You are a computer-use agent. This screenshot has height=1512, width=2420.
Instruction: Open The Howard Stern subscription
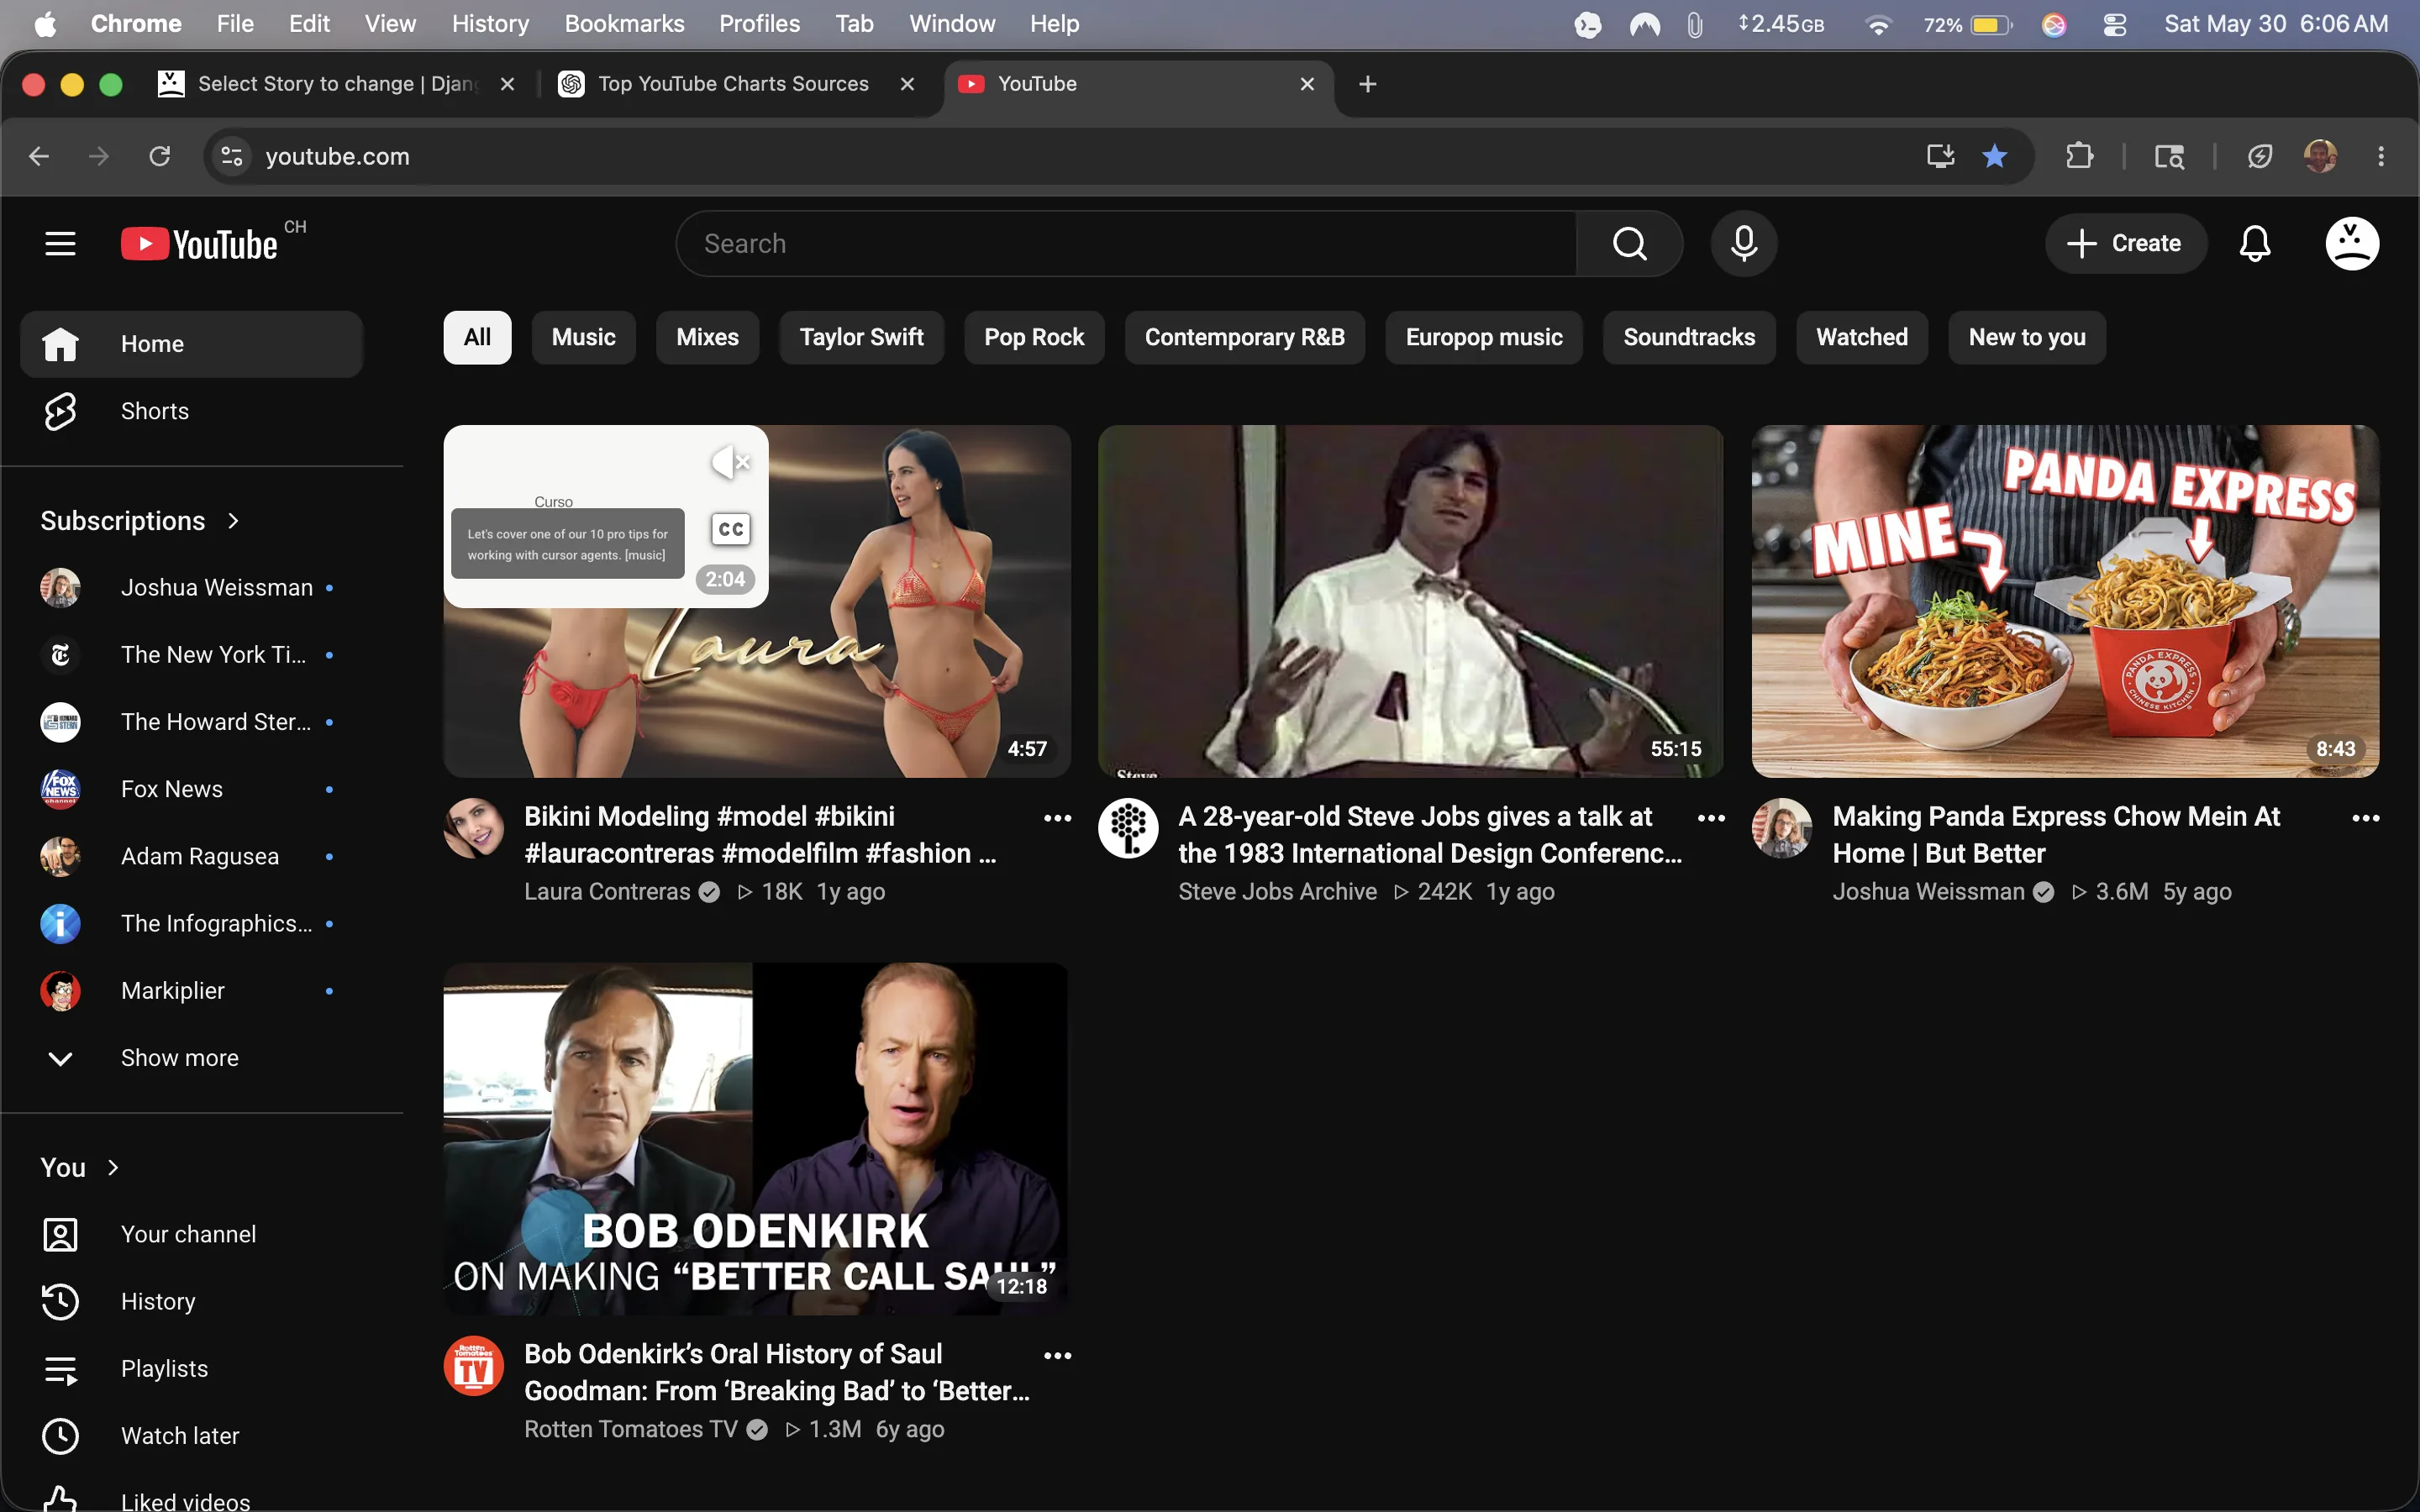pos(191,722)
